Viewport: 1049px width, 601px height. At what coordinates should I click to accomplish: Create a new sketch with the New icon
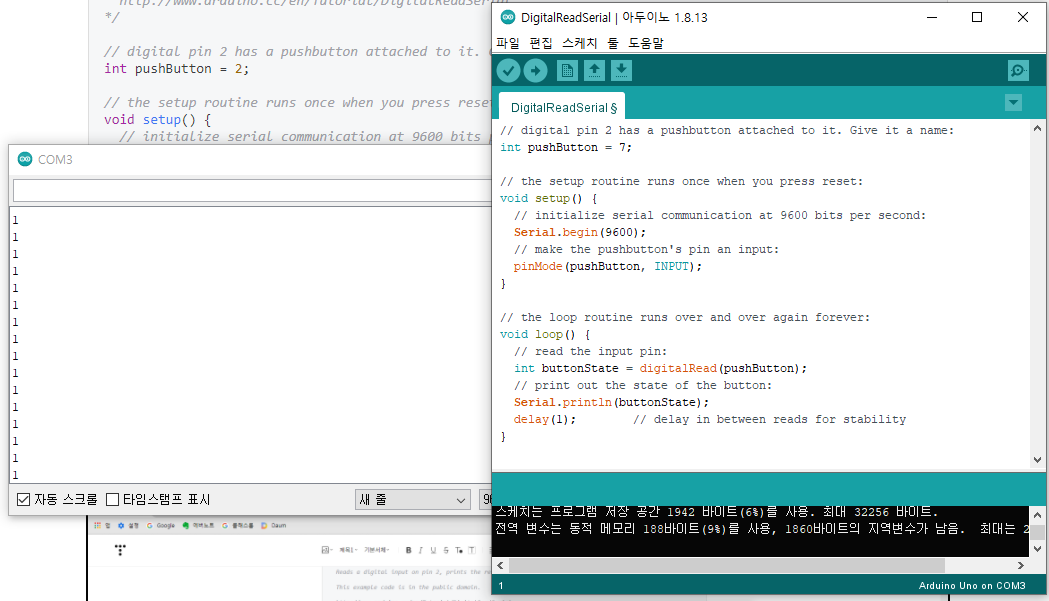click(x=567, y=70)
